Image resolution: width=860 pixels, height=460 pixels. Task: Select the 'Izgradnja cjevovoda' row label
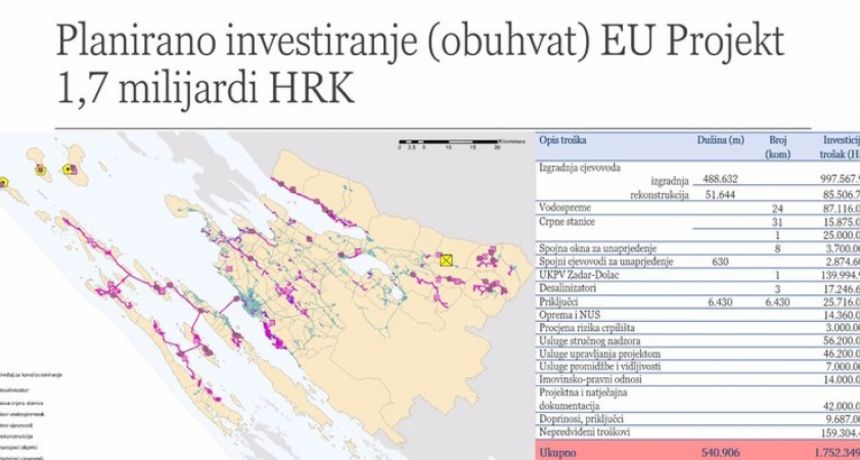pyautogui.click(x=580, y=168)
